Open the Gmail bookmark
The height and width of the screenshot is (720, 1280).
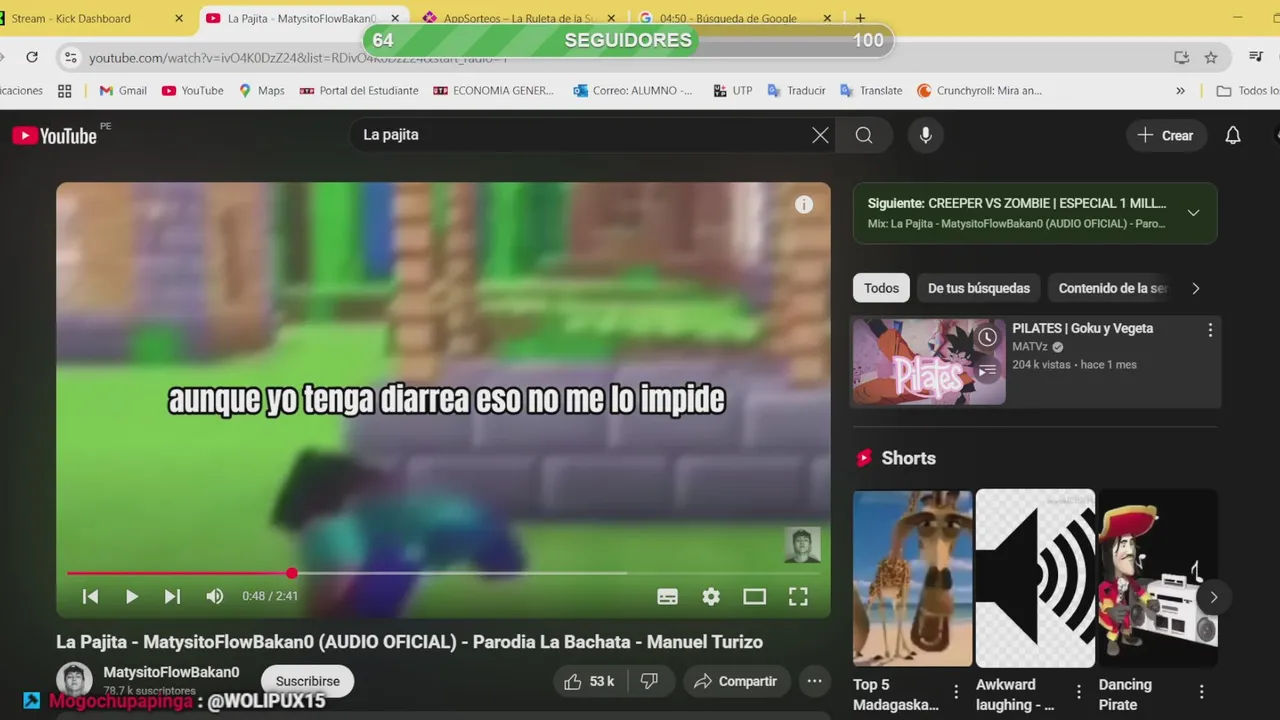coord(123,90)
